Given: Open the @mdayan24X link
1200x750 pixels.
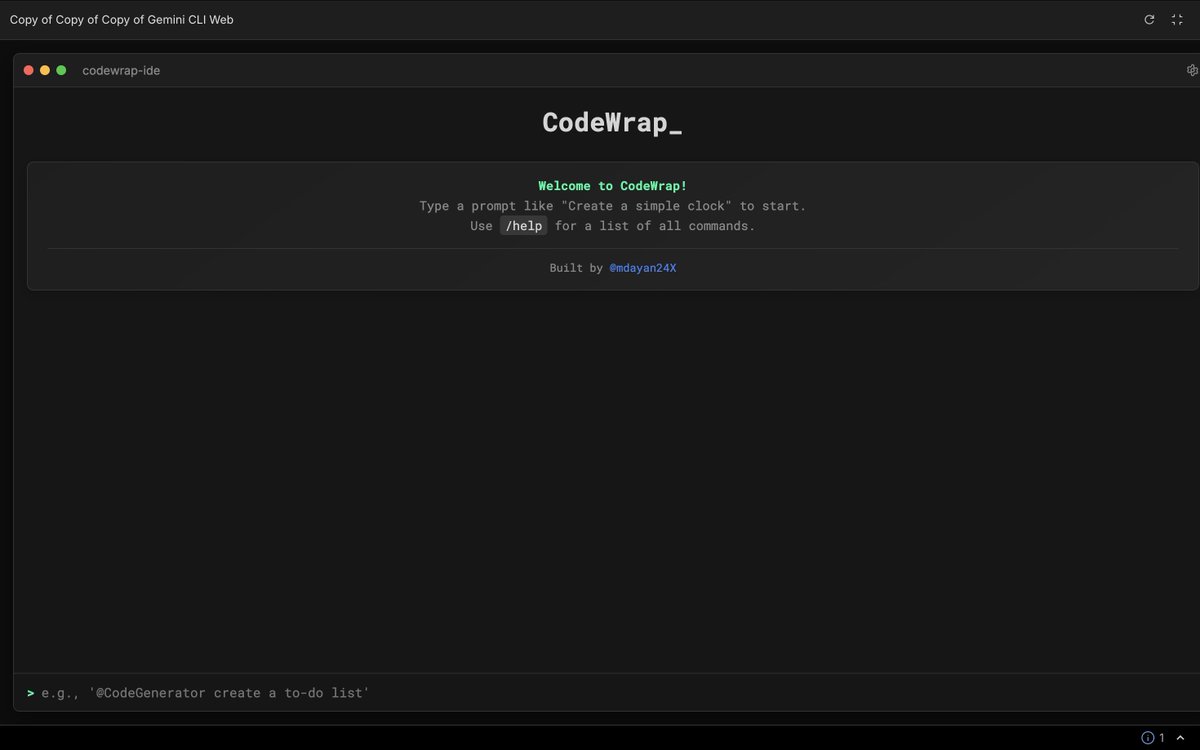Looking at the screenshot, I should point(643,268).
